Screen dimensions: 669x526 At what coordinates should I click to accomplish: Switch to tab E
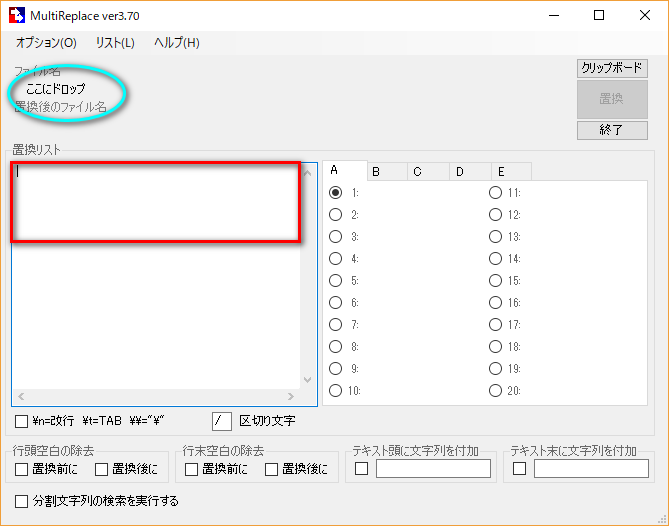(499, 171)
